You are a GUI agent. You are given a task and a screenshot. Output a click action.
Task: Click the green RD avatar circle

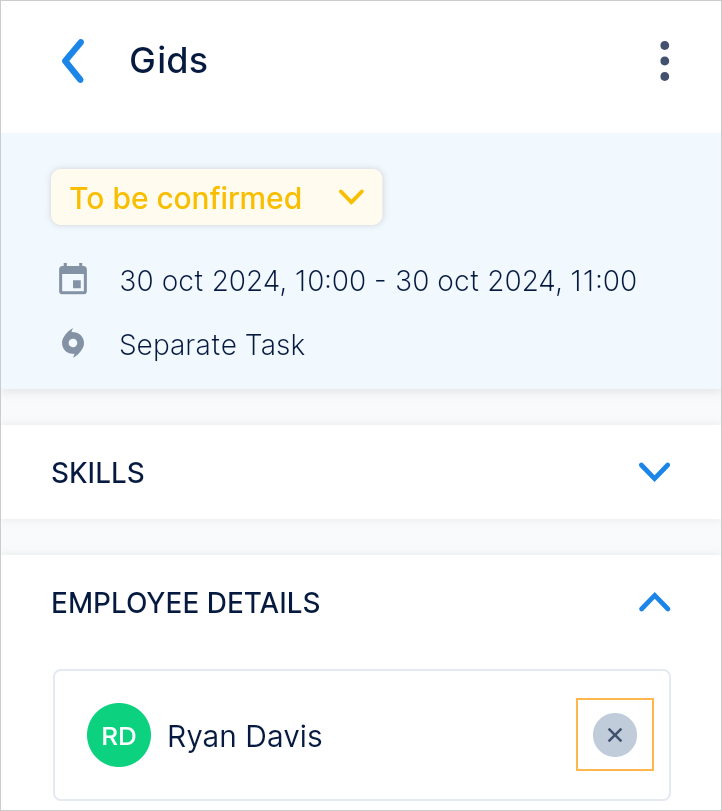point(118,736)
